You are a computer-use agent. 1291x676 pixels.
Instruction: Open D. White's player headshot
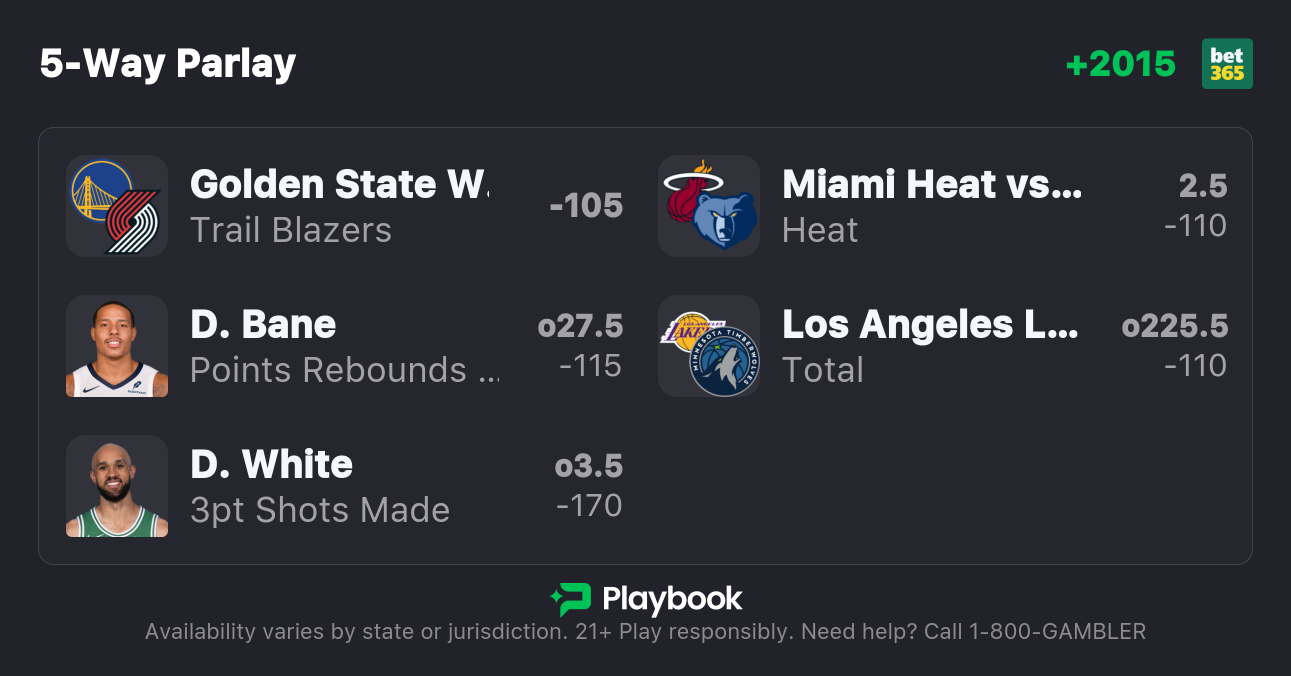pyautogui.click(x=116, y=486)
